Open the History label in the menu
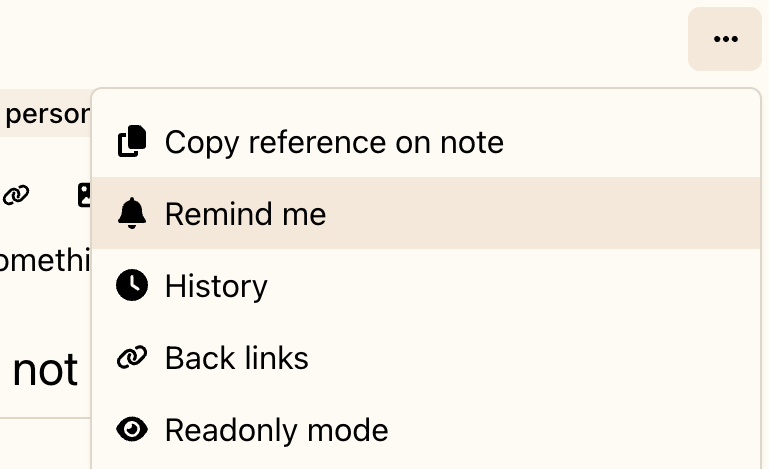Image resolution: width=769 pixels, height=469 pixels. click(x=216, y=286)
